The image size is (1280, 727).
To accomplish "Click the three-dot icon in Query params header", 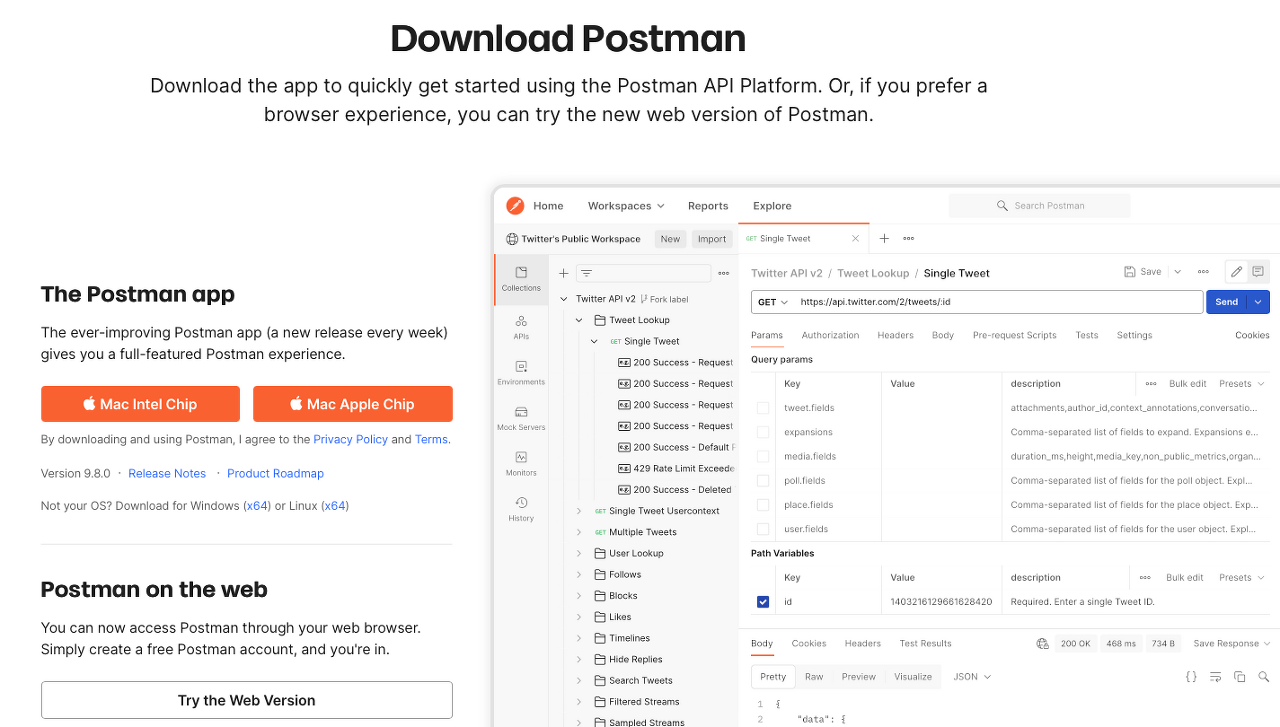I will tap(1151, 384).
